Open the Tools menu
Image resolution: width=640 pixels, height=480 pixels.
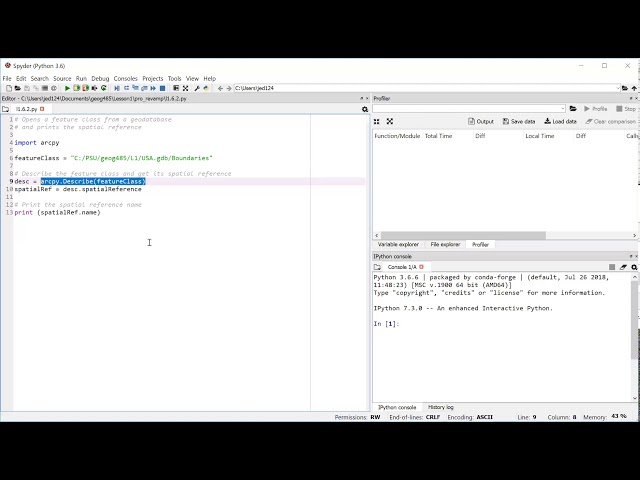pyautogui.click(x=174, y=78)
